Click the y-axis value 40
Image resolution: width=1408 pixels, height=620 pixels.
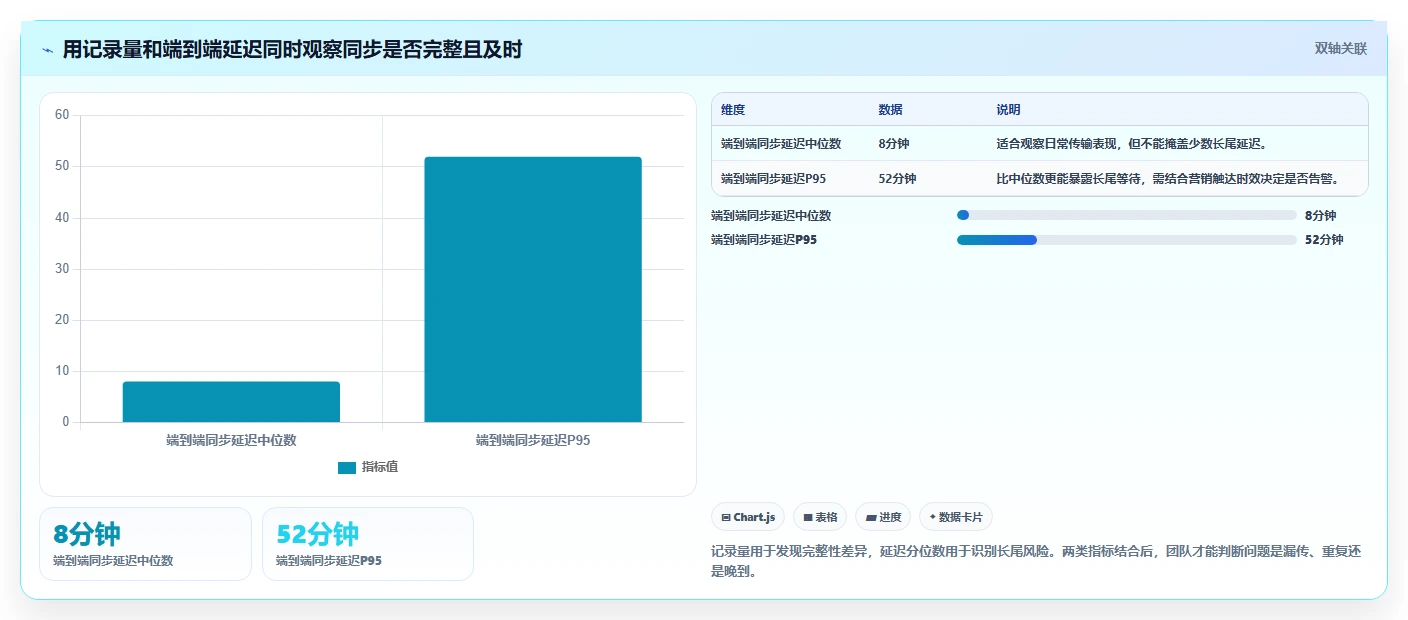coord(62,217)
